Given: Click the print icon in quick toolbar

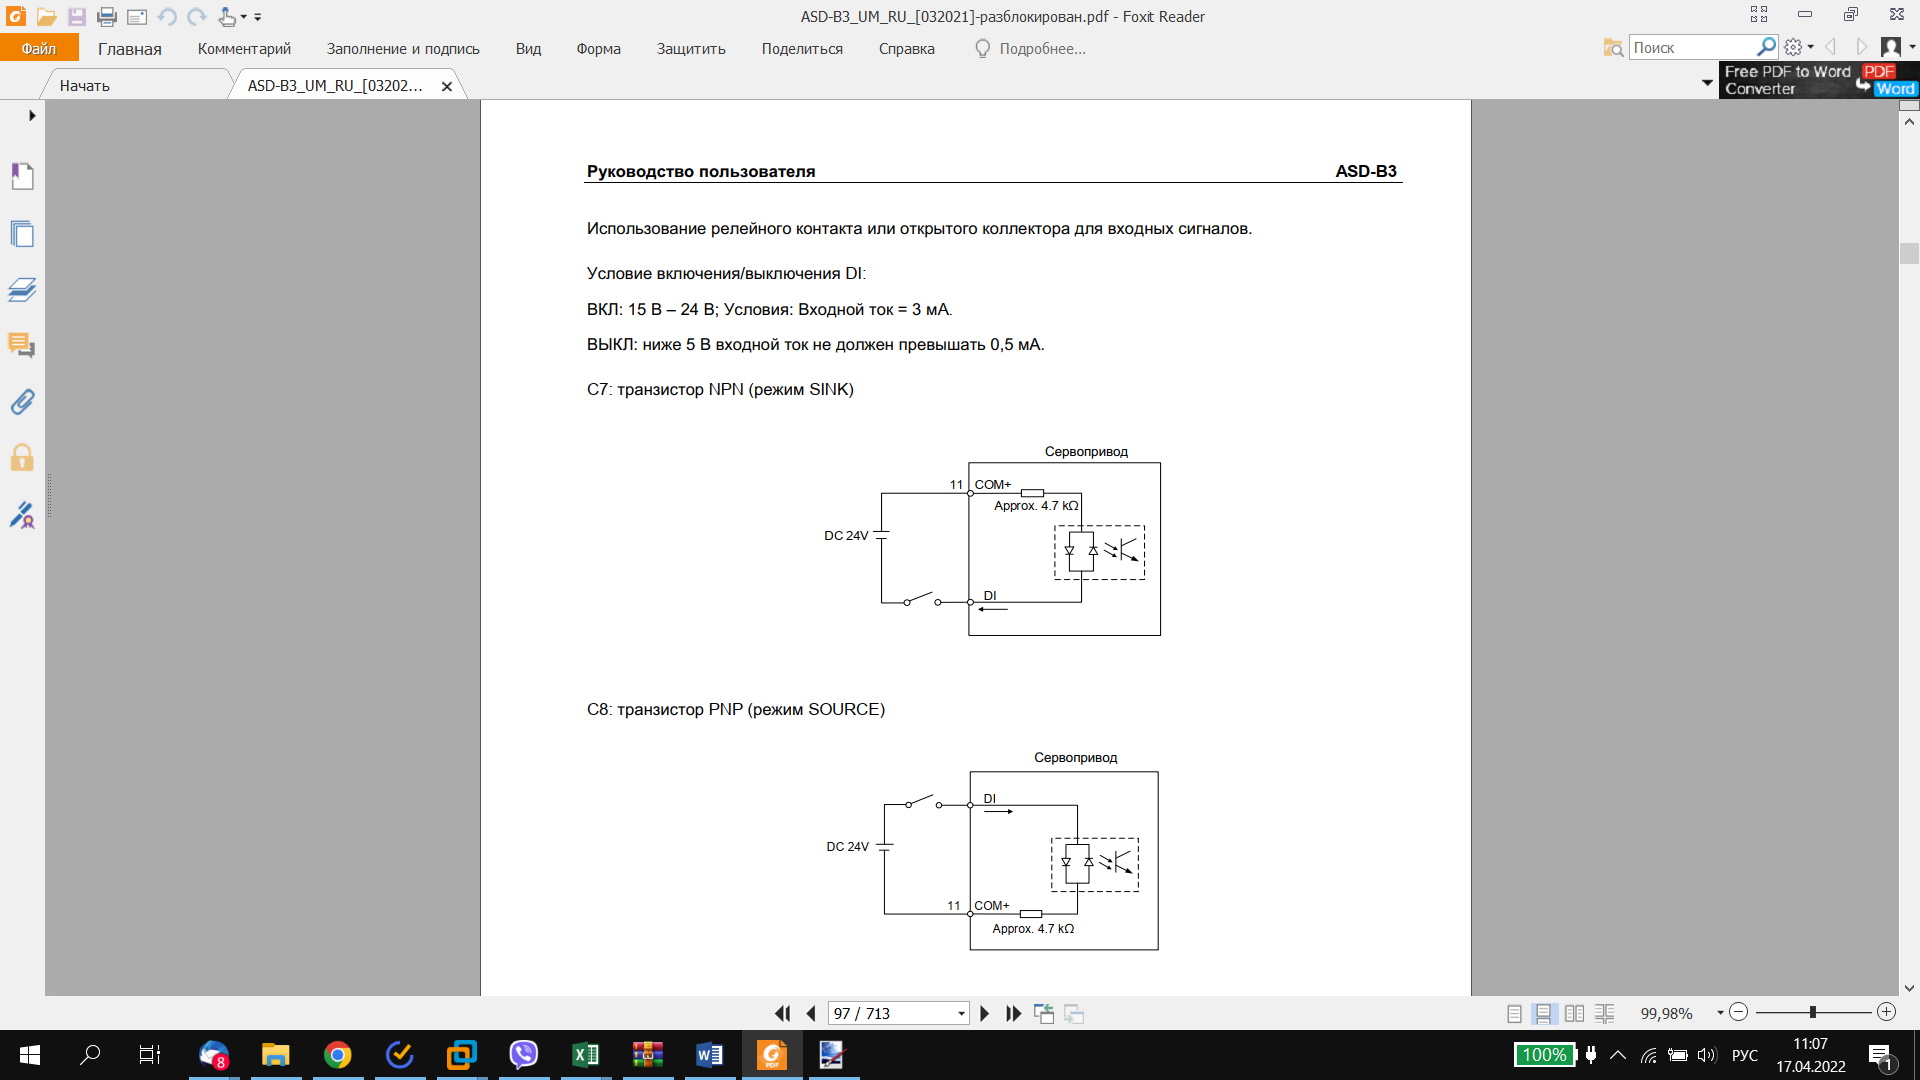Looking at the screenshot, I should click(x=107, y=17).
